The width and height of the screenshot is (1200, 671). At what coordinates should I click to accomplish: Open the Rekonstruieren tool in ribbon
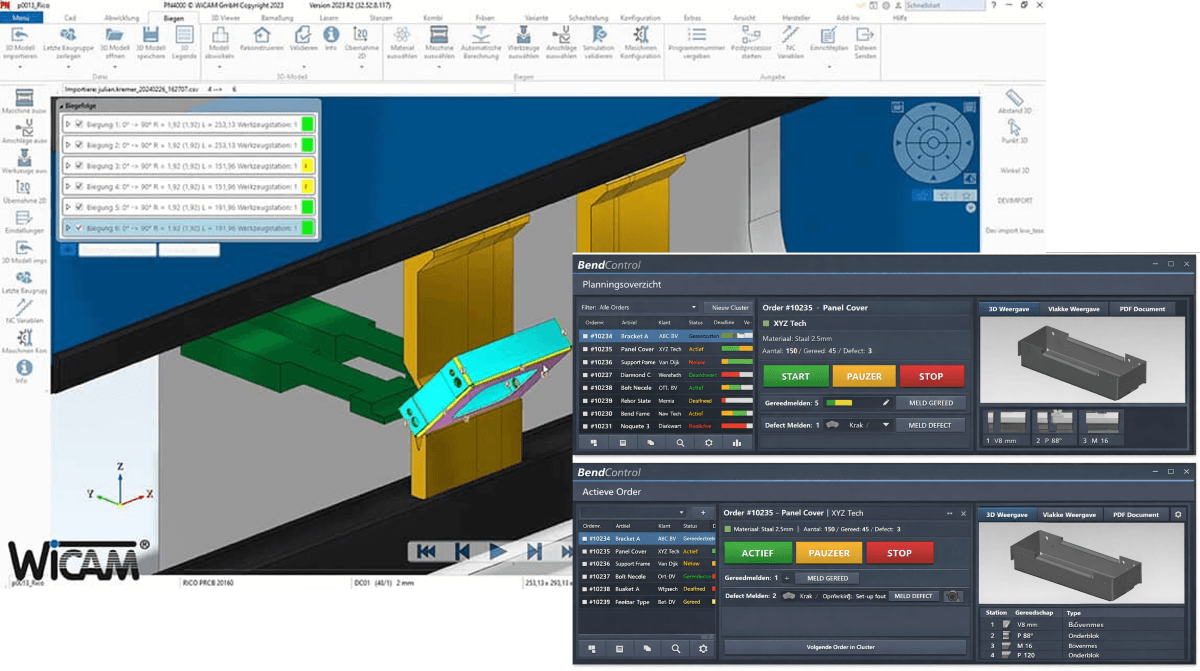pyautogui.click(x=262, y=40)
